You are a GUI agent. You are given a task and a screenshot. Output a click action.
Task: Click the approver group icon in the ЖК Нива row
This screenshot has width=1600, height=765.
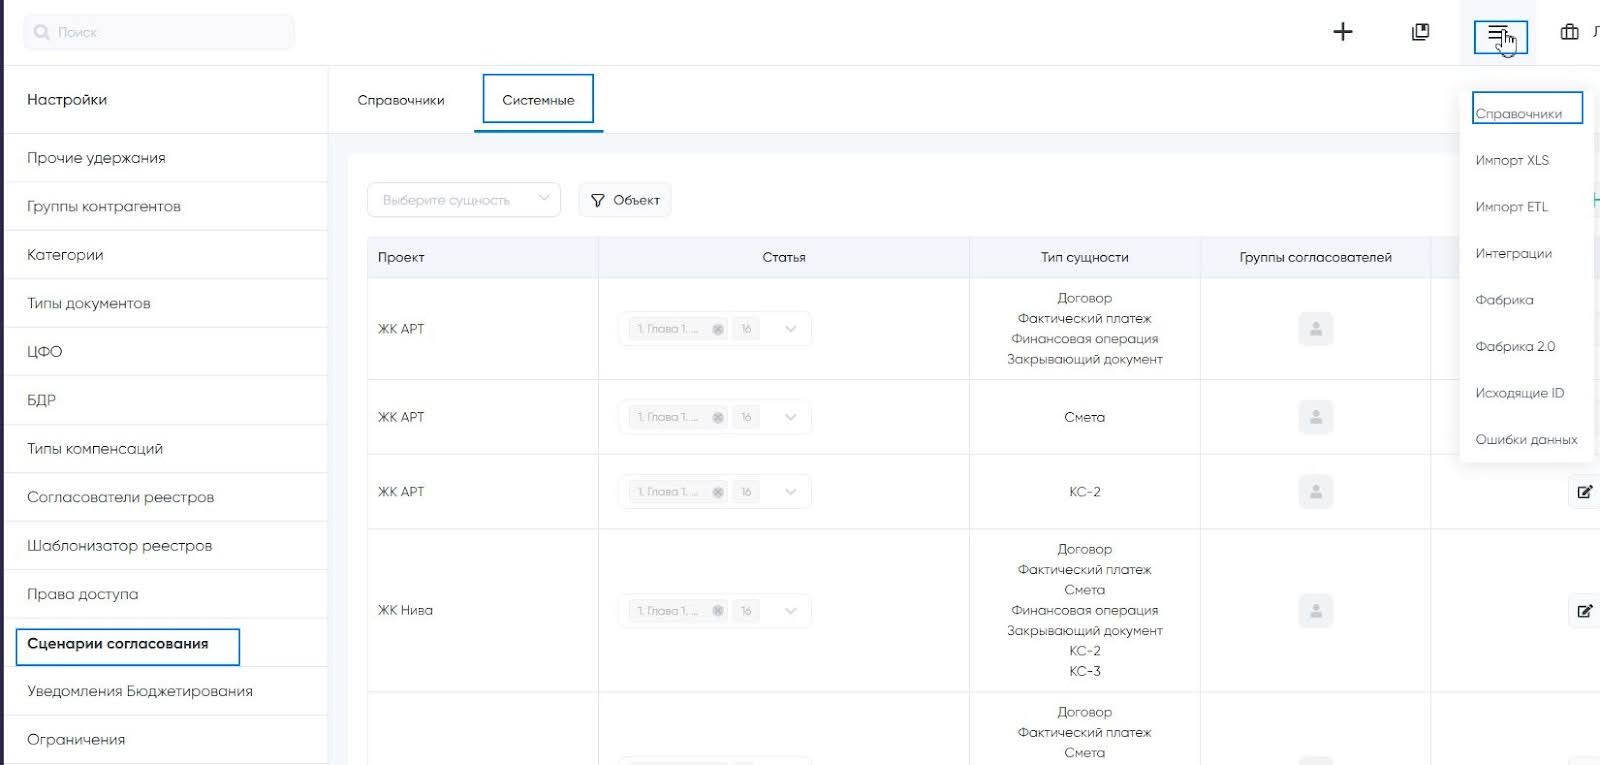[1316, 611]
